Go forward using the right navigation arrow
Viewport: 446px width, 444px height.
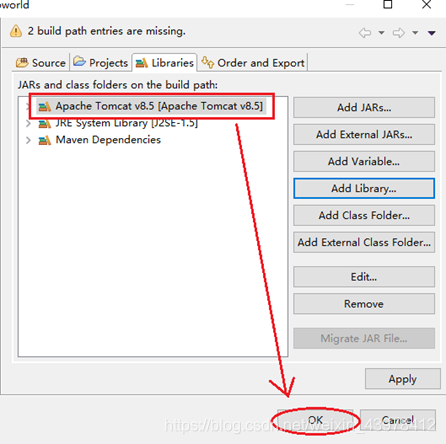(x=399, y=33)
